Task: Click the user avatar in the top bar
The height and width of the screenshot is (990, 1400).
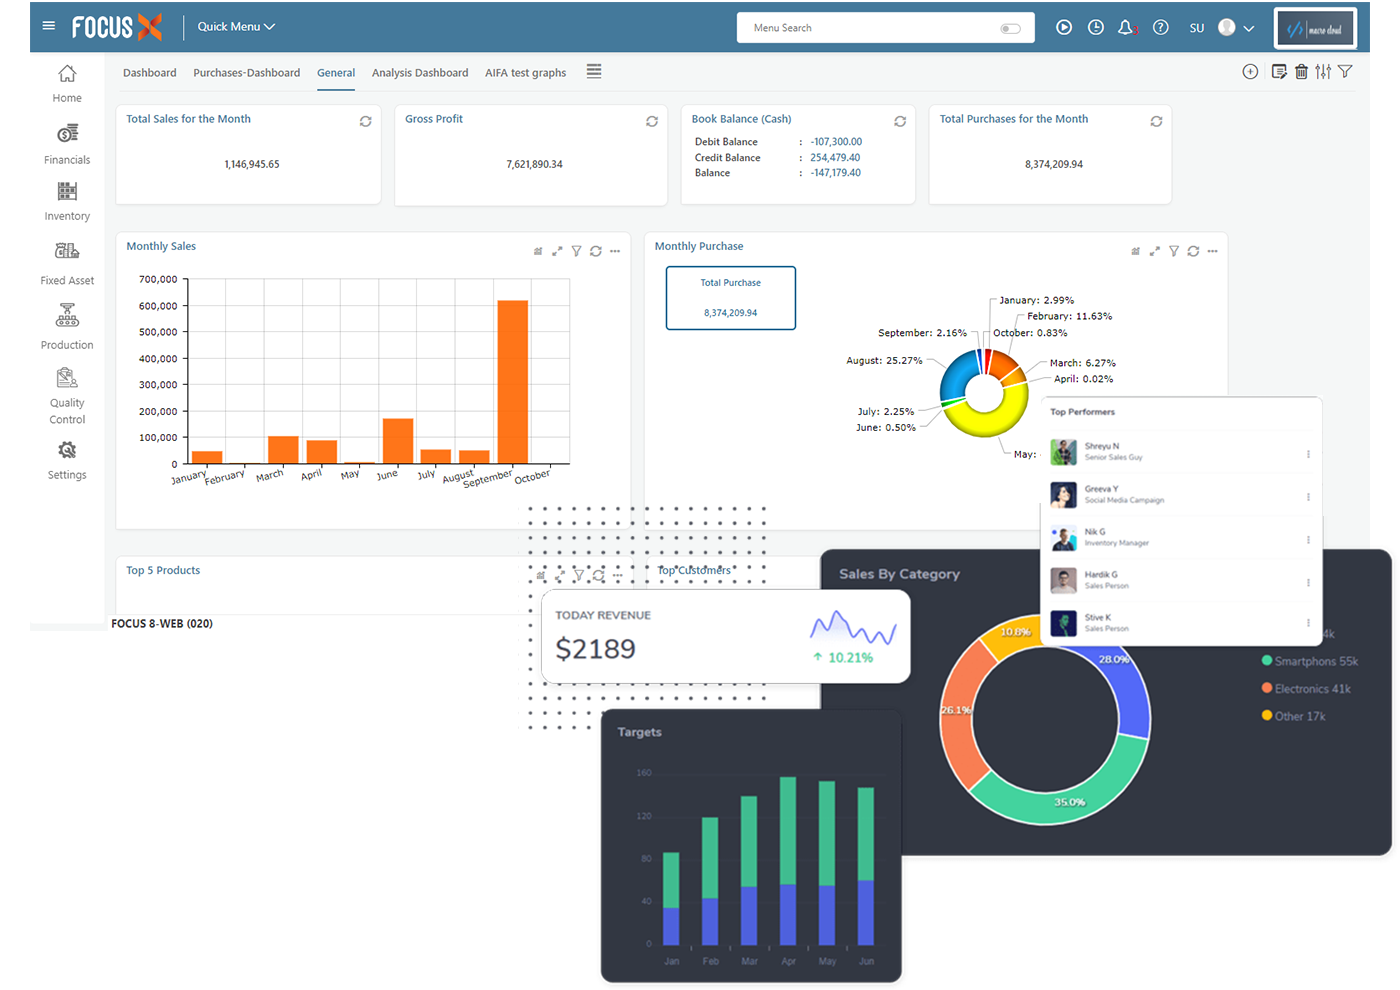Action: coord(1226,28)
